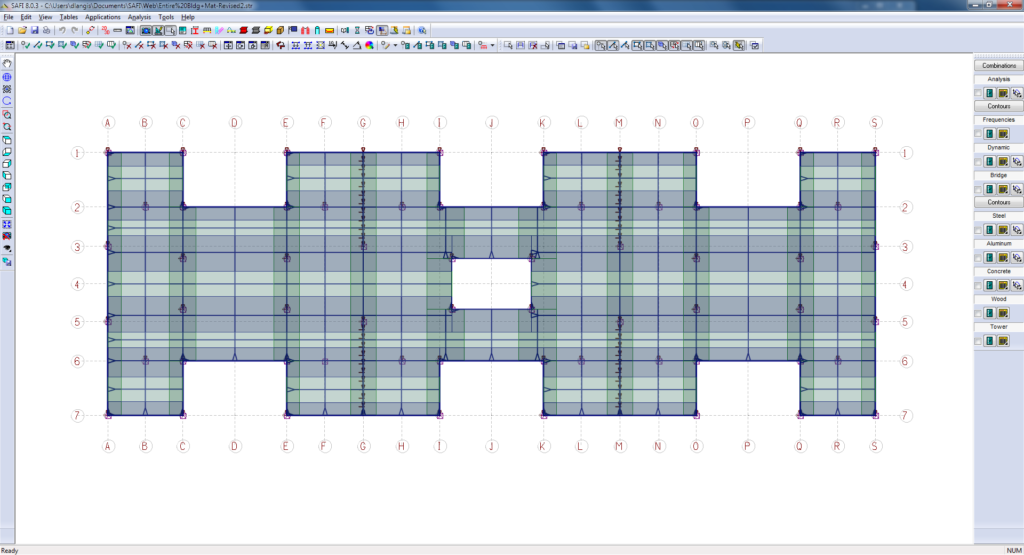The height and width of the screenshot is (555, 1024).
Task: Click the Contours button below Analysis
Action: click(x=999, y=106)
